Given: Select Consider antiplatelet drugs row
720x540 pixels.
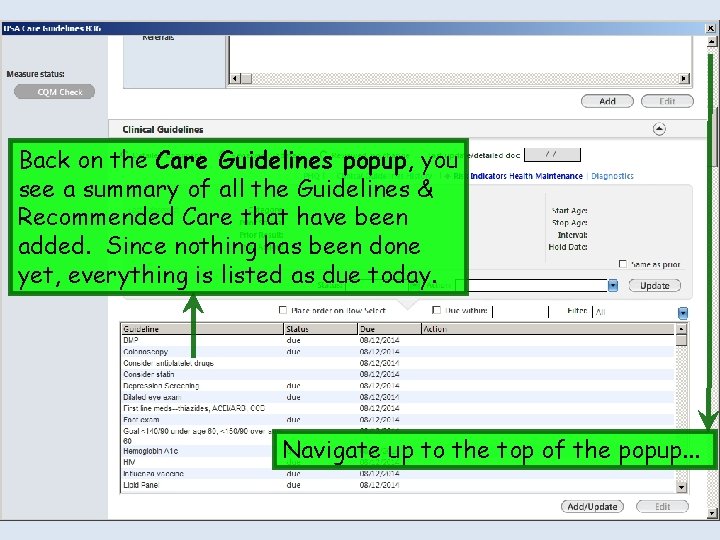Looking at the screenshot, I should 398,363.
